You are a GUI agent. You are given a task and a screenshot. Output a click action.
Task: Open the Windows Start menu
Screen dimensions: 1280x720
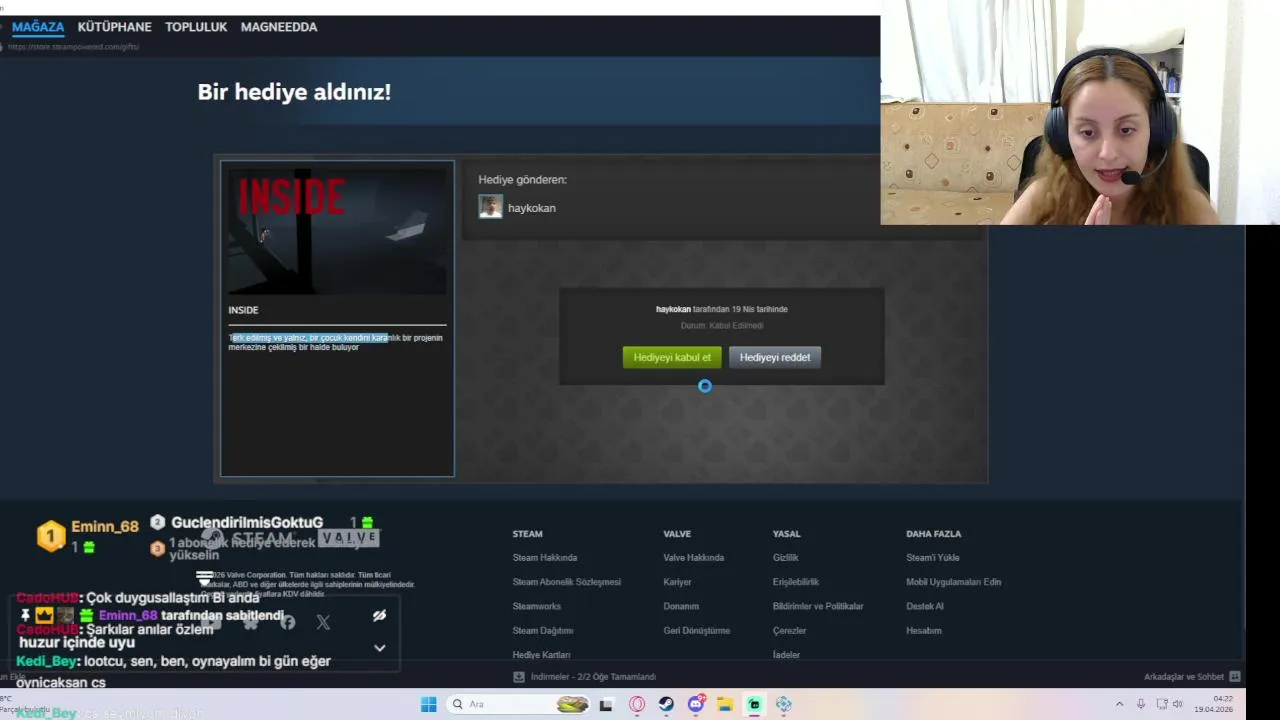(x=428, y=704)
